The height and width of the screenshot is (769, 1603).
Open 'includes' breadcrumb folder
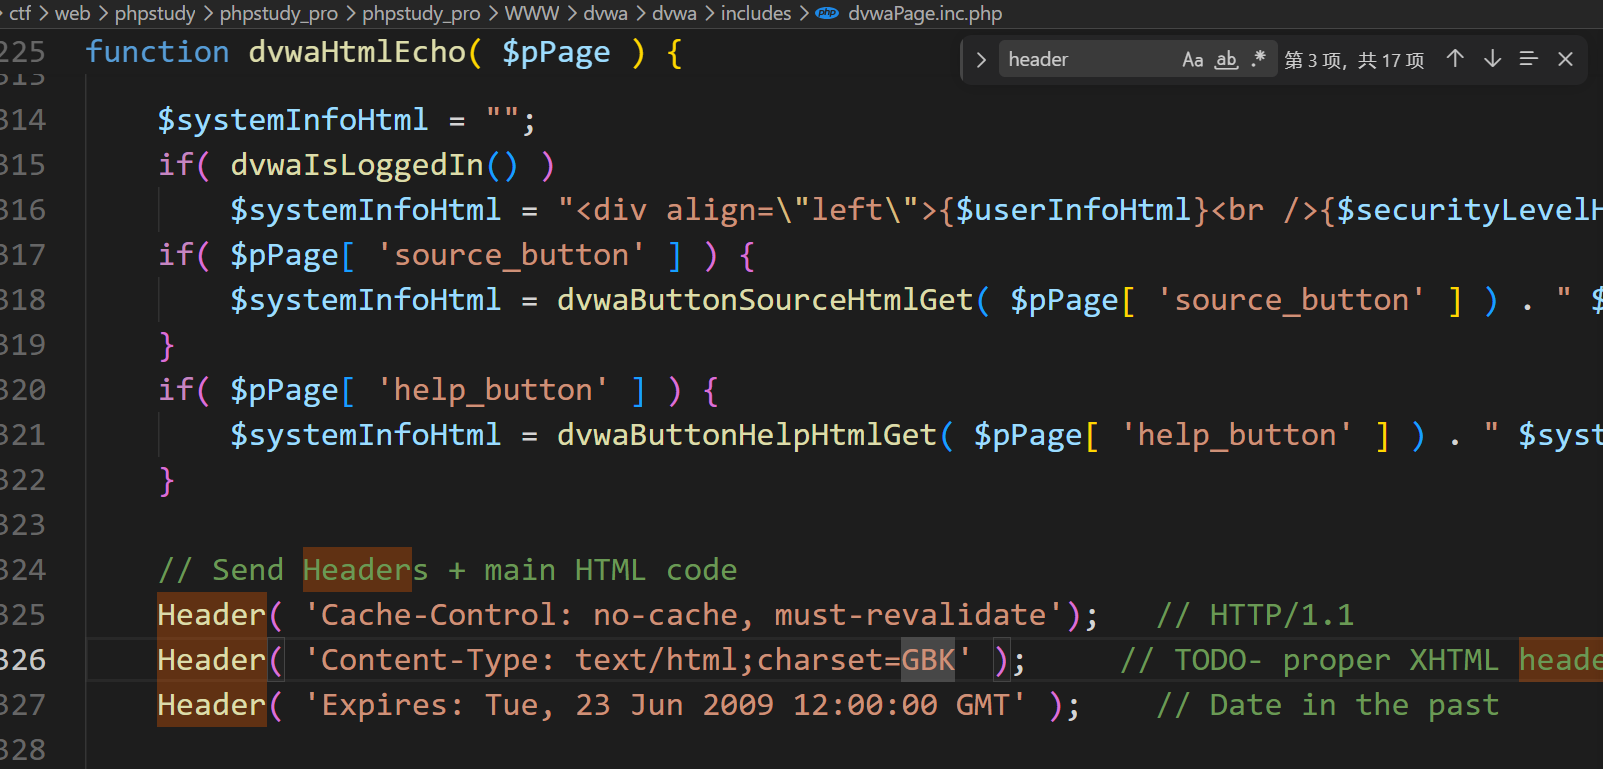tap(756, 14)
